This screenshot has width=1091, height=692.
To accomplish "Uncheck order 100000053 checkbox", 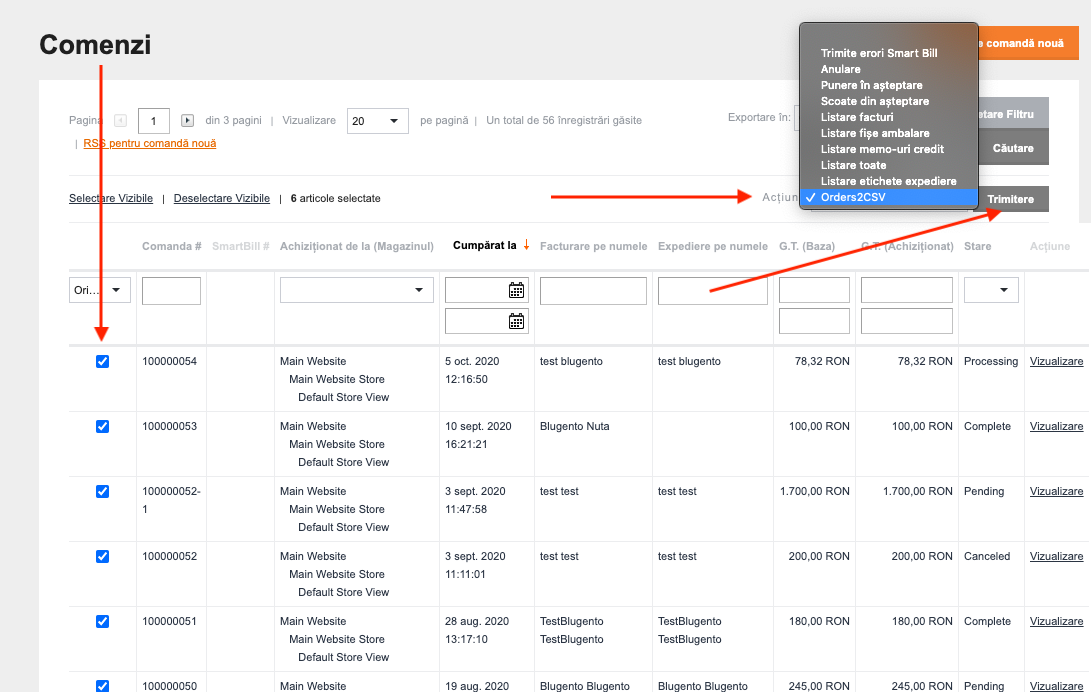I will click(102, 426).
